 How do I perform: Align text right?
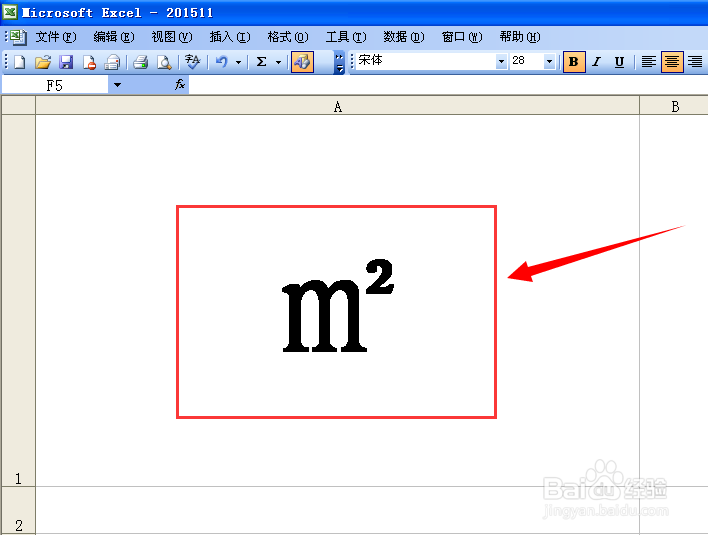pos(695,62)
